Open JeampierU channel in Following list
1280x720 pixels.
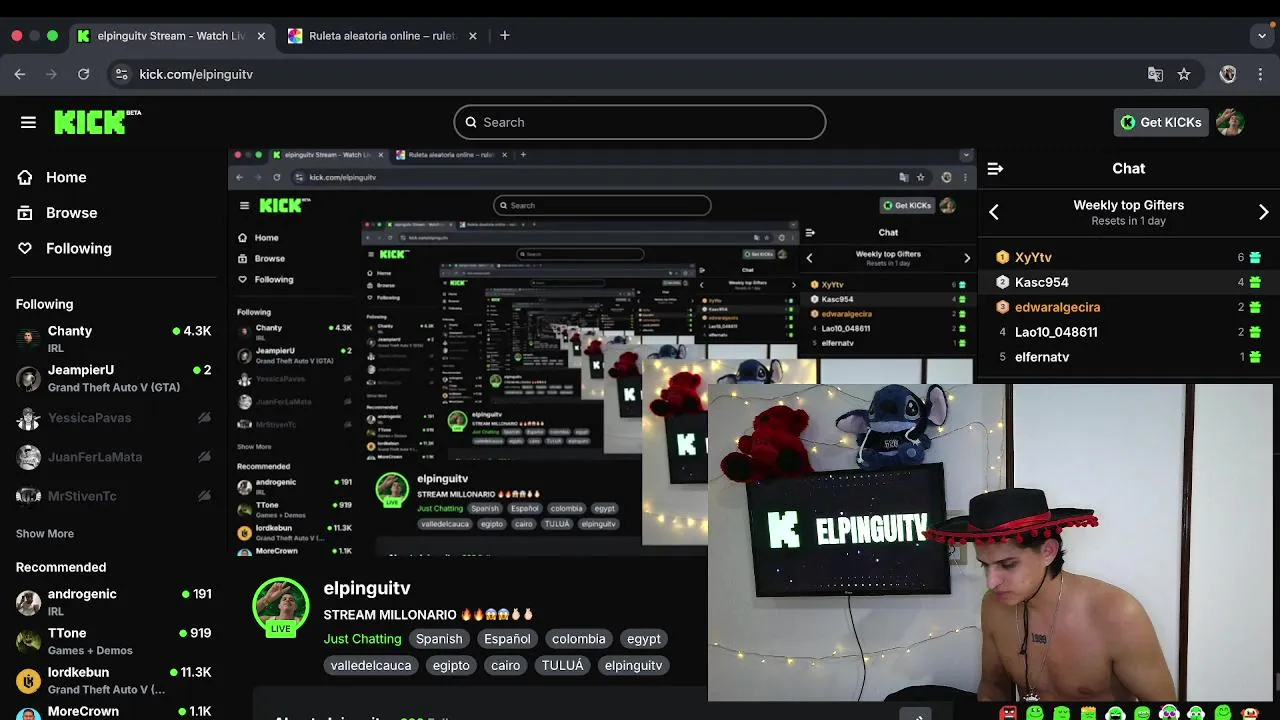(114, 378)
